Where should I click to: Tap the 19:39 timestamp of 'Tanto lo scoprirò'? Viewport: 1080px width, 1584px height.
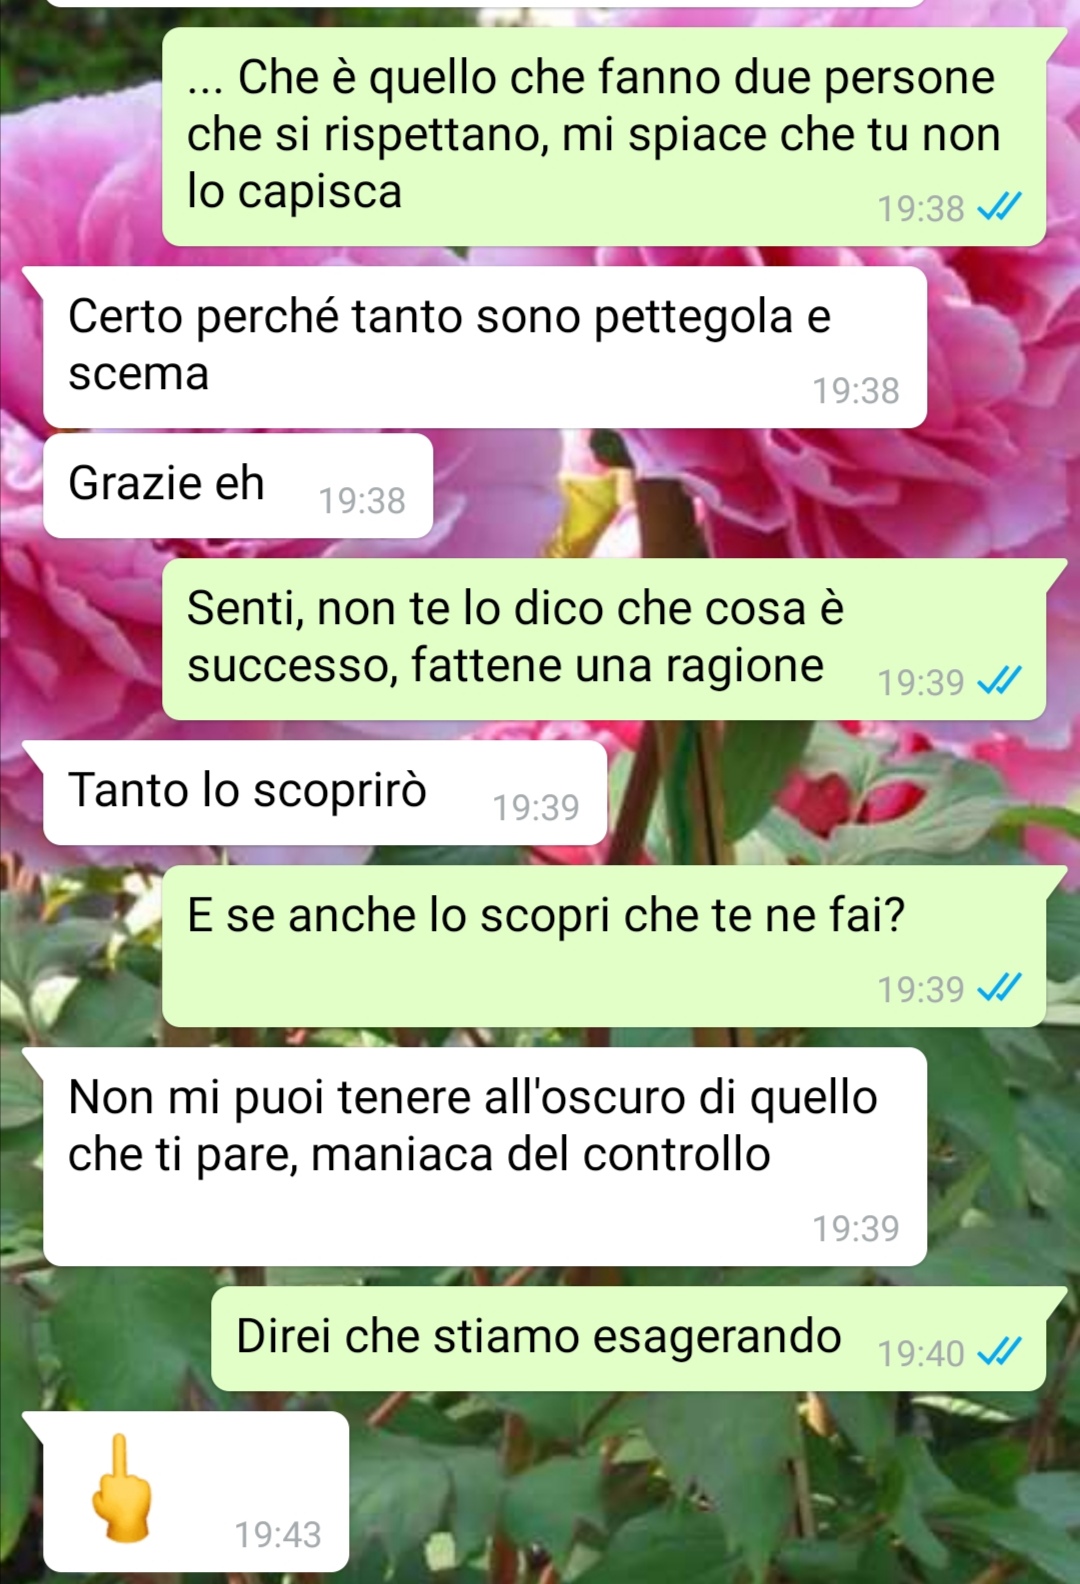(x=536, y=807)
